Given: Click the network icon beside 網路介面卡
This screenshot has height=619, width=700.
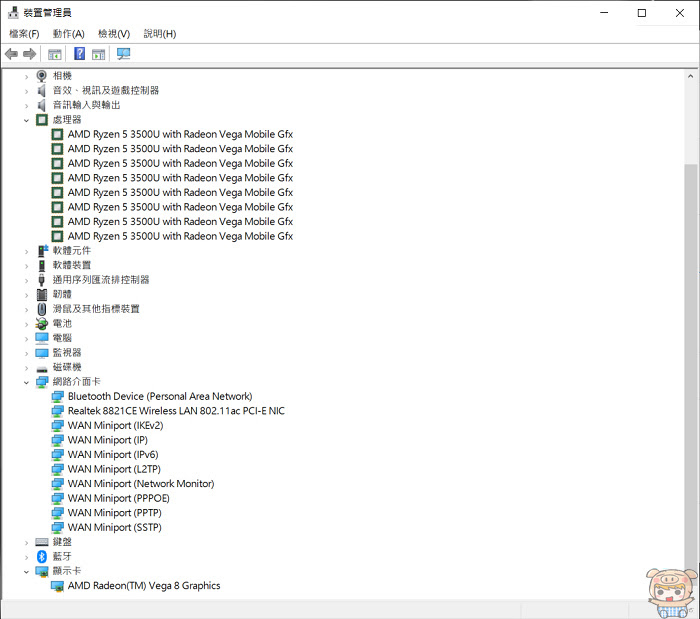Looking at the screenshot, I should pyautogui.click(x=42, y=382).
